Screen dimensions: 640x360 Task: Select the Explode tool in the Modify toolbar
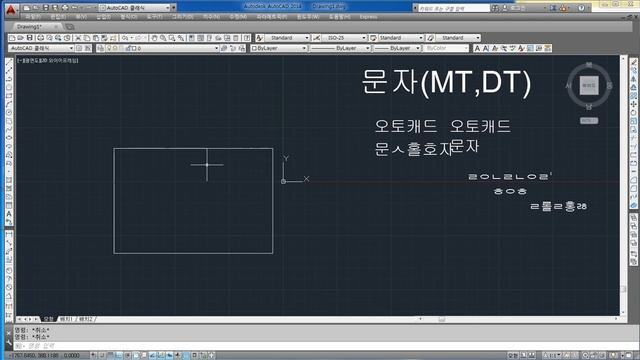pos(633,206)
